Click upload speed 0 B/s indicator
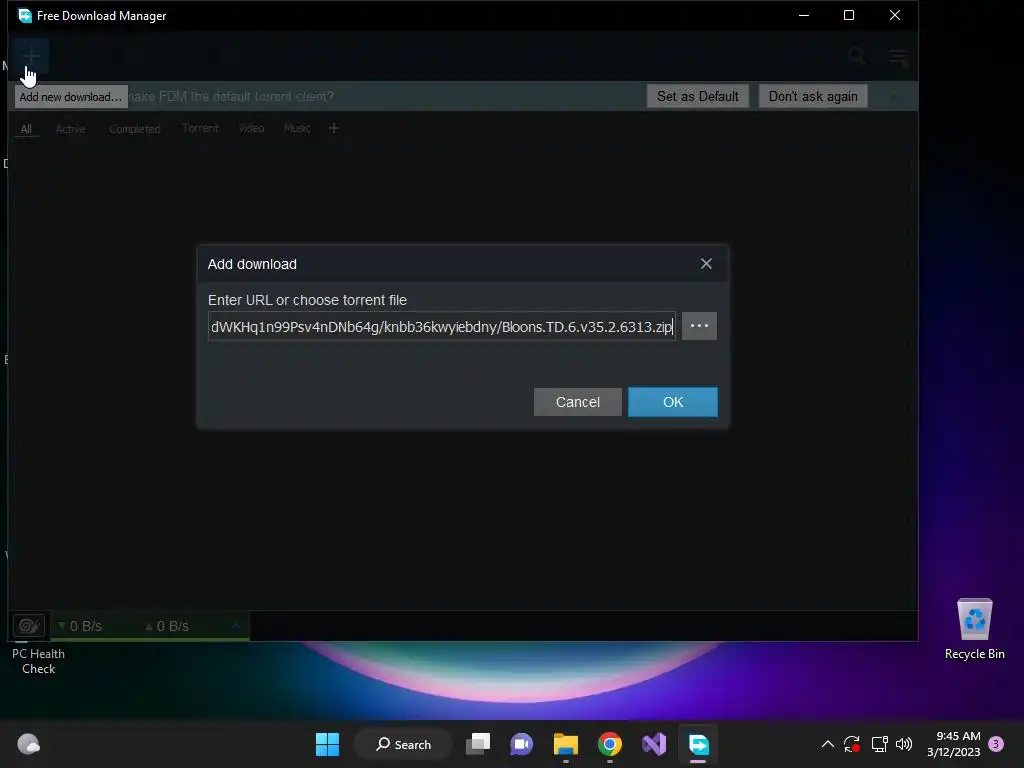The height and width of the screenshot is (768, 1024). (167, 626)
